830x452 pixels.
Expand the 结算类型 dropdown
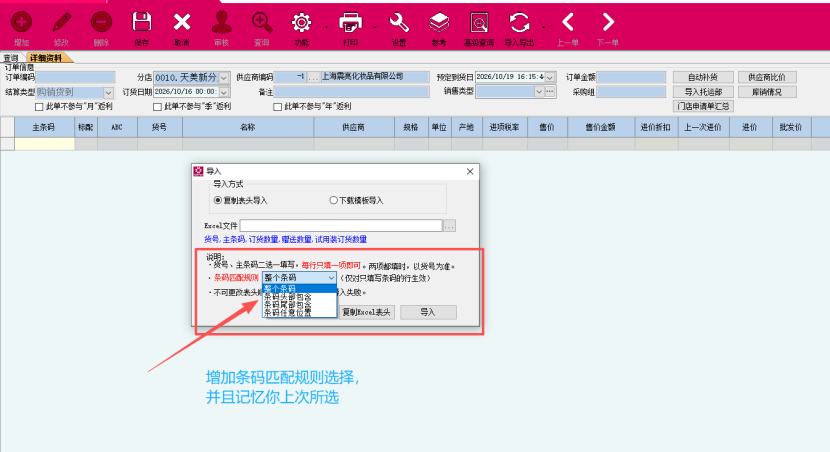pos(109,92)
